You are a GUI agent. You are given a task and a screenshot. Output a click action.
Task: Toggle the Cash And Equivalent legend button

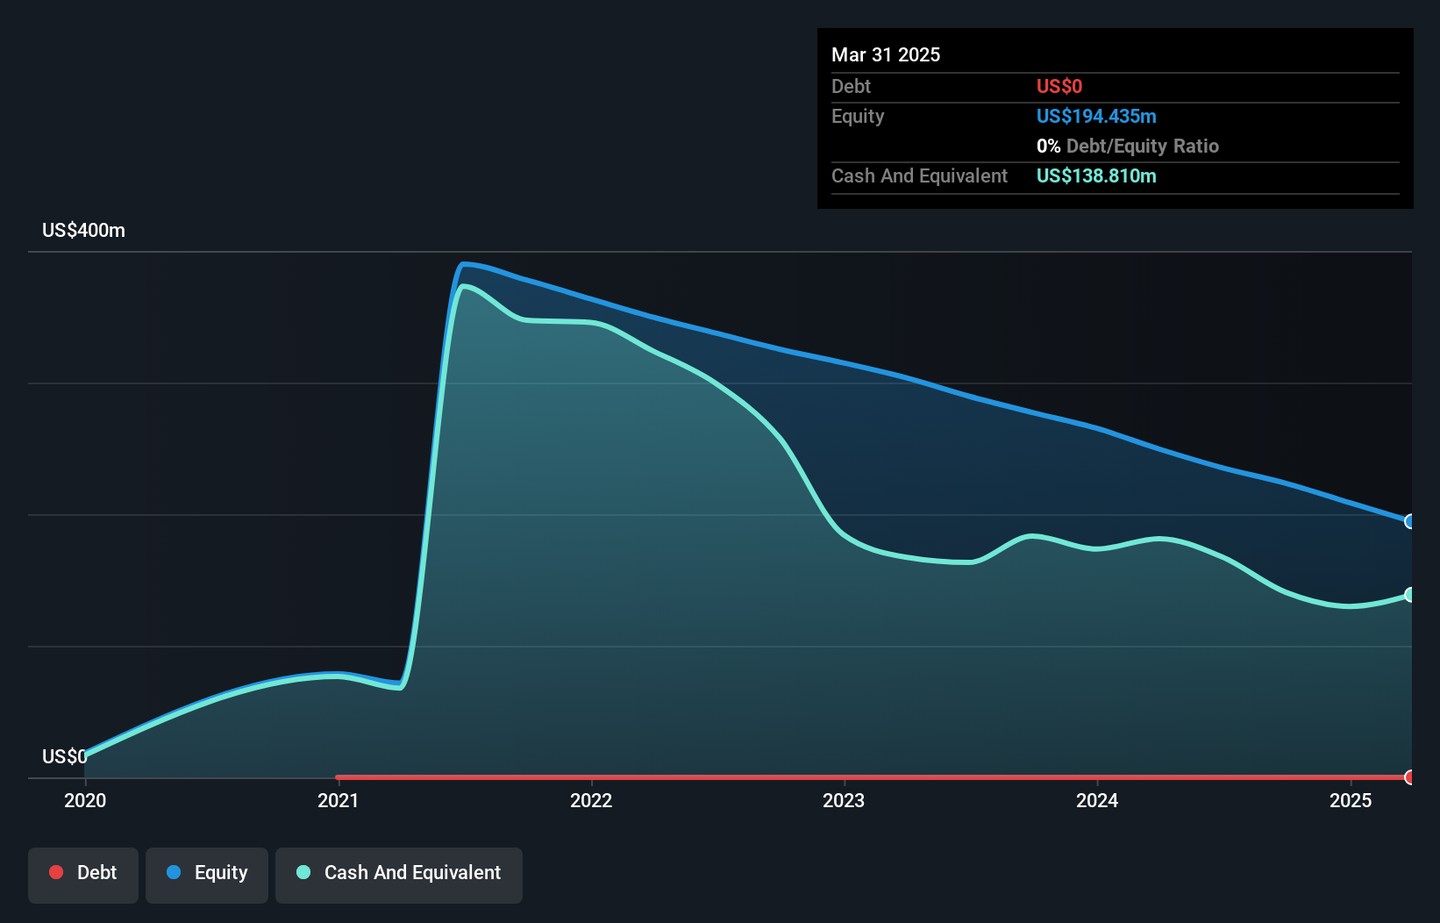[399, 873]
